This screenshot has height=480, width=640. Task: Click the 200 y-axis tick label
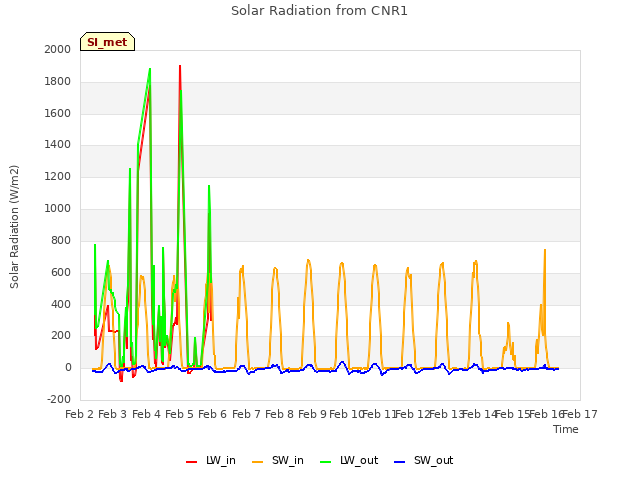point(61,336)
